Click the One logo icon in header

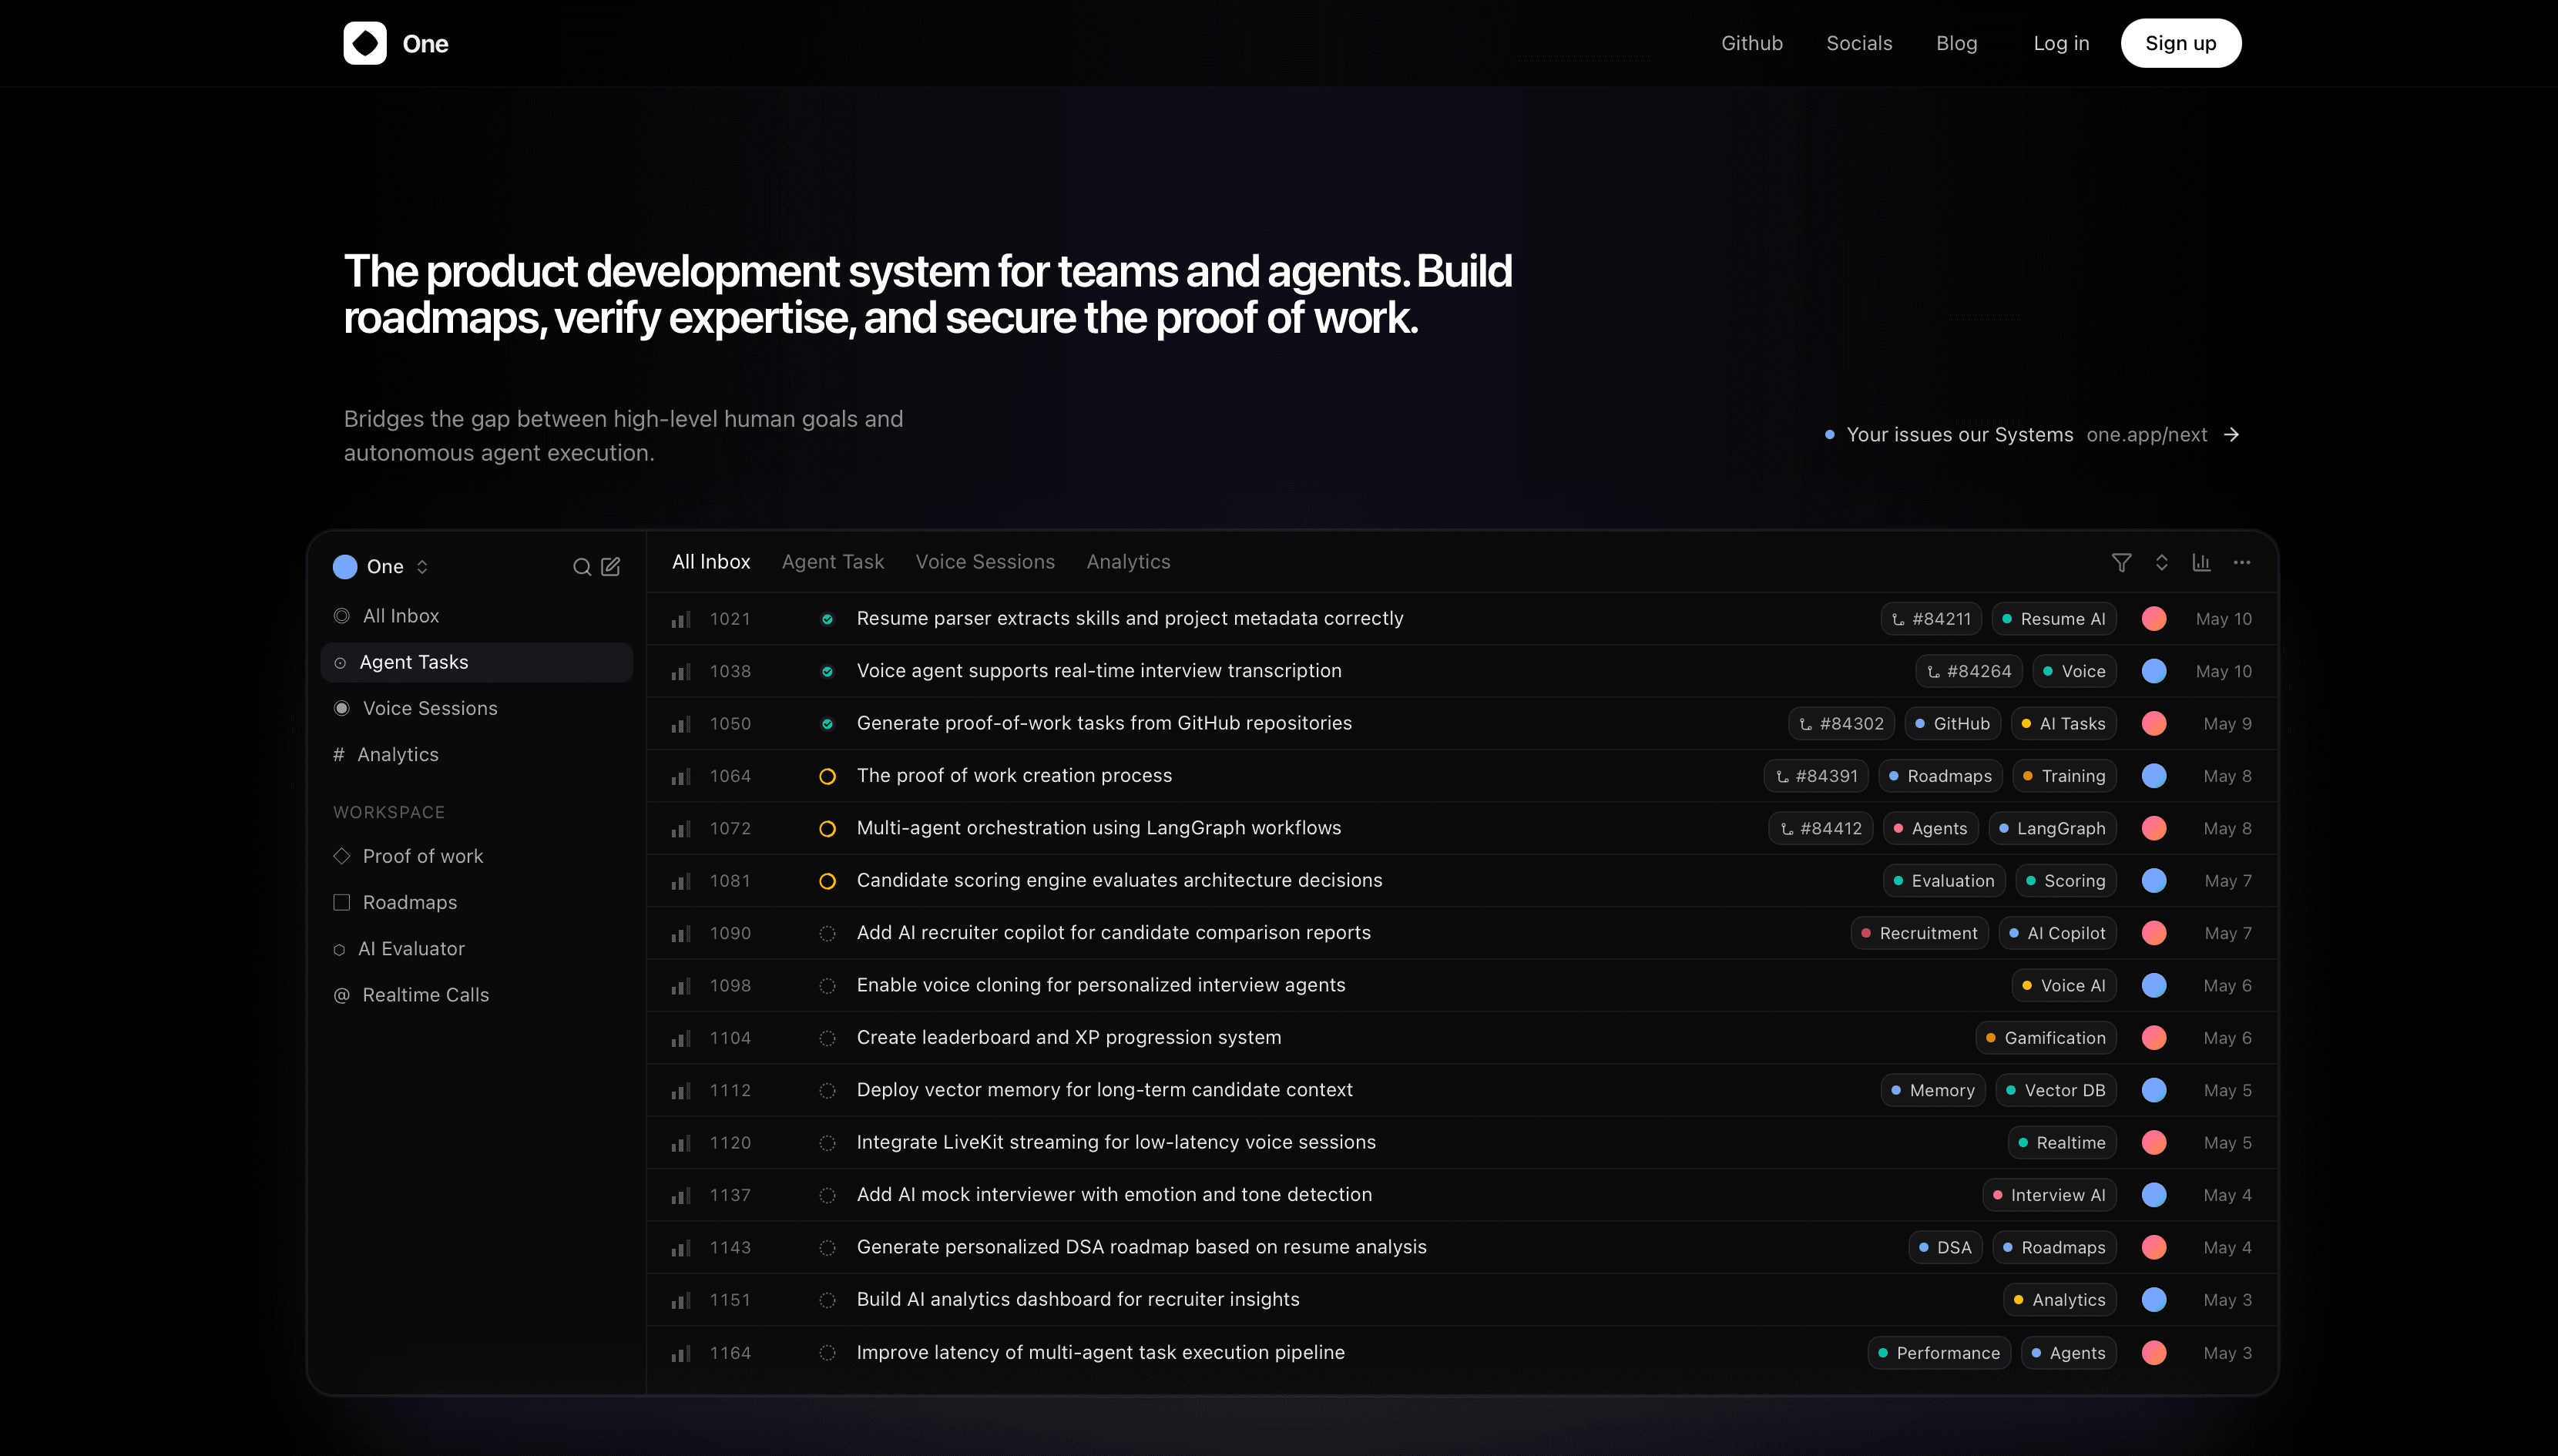tap(365, 43)
